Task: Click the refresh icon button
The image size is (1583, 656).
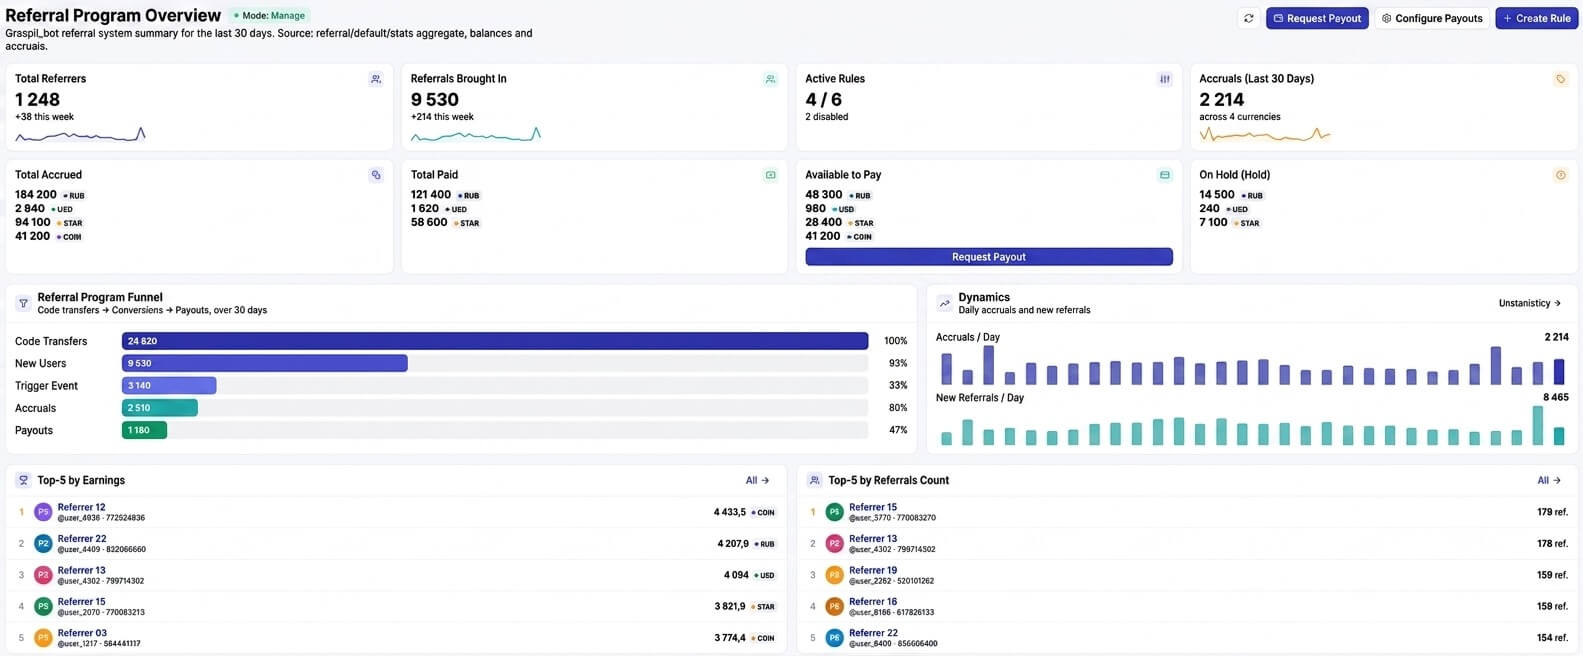Action: click(x=1248, y=18)
